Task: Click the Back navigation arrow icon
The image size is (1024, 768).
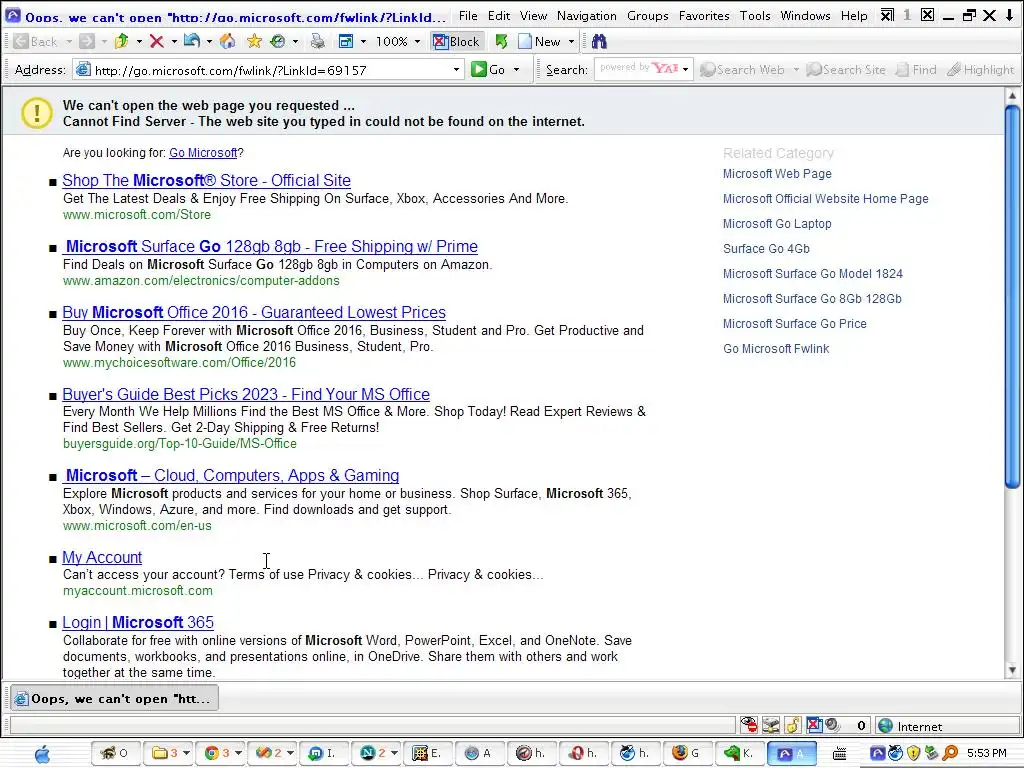Action: (x=20, y=42)
